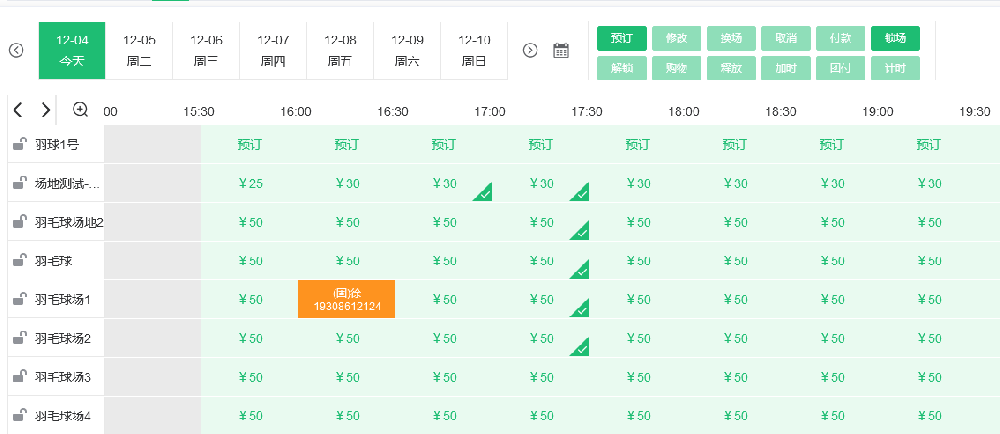Click 预订 for 羽球1号 at 16:00

pos(347,145)
